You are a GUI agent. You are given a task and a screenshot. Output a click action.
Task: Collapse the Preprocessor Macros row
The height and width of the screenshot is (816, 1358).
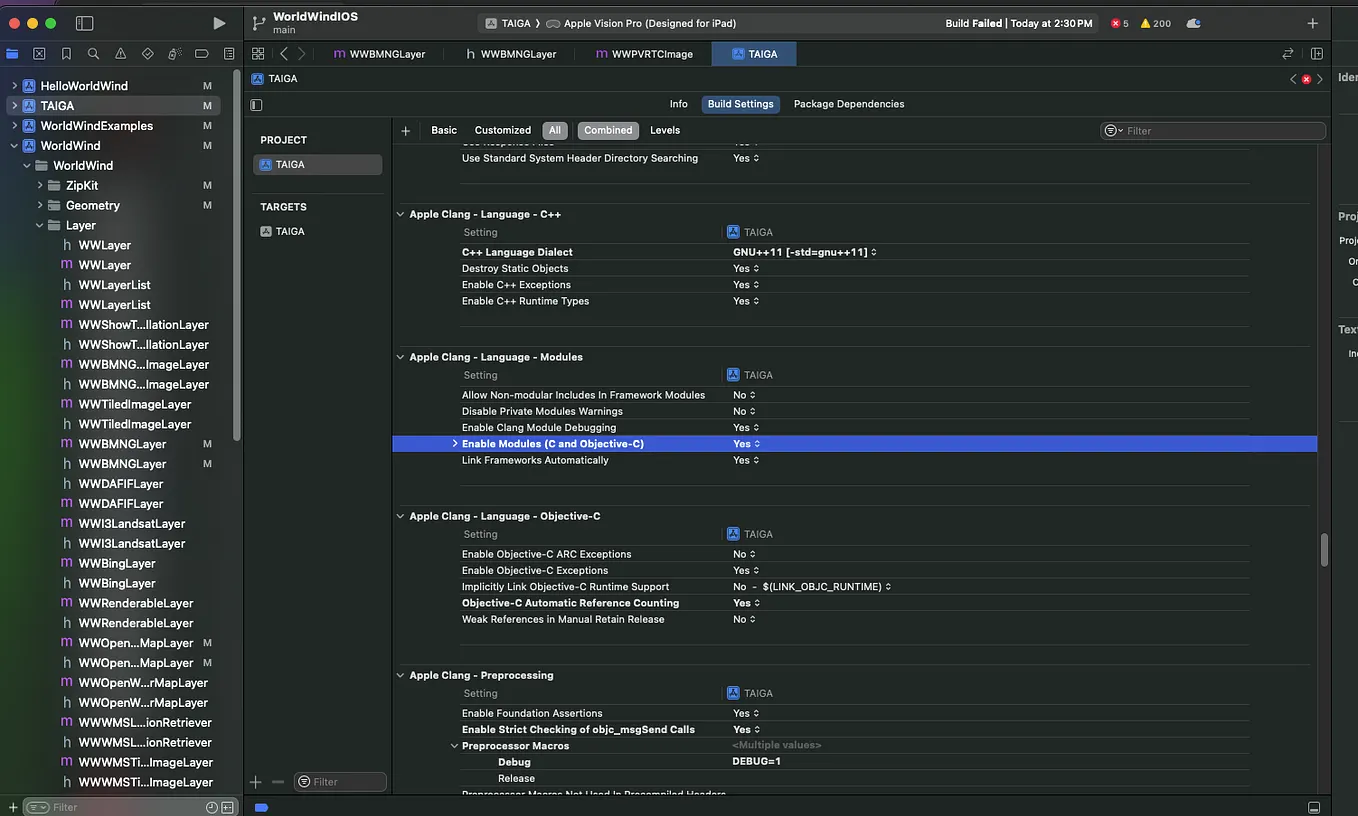(454, 745)
